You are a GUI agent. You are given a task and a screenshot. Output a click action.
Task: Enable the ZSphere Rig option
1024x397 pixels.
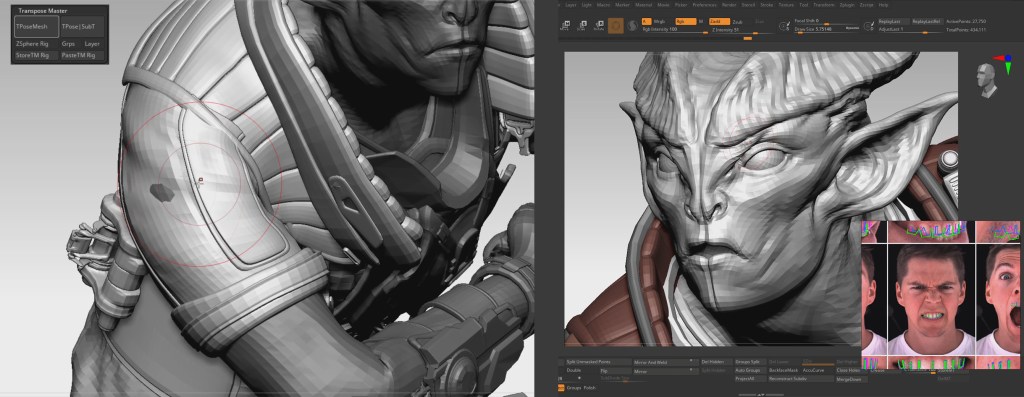tap(33, 44)
